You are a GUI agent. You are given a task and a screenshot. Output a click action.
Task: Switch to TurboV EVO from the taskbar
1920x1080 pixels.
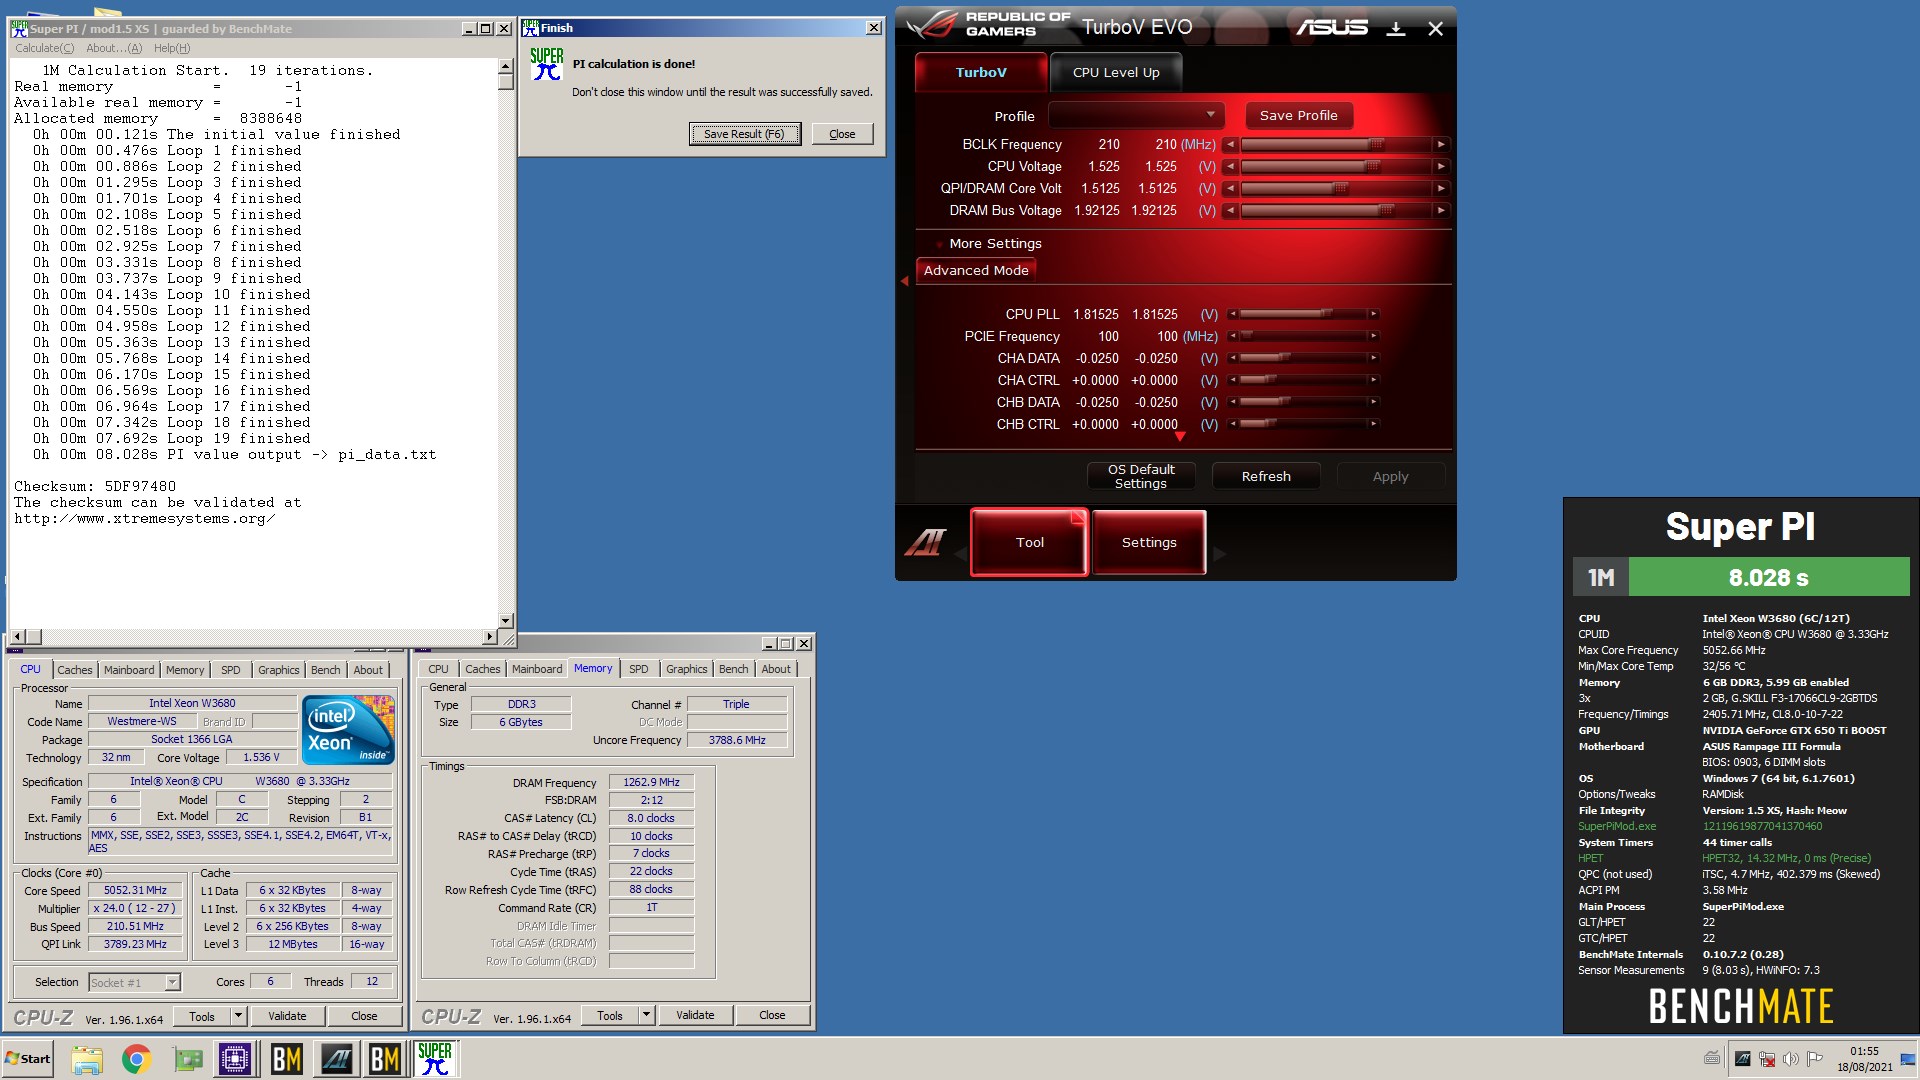click(x=336, y=1059)
